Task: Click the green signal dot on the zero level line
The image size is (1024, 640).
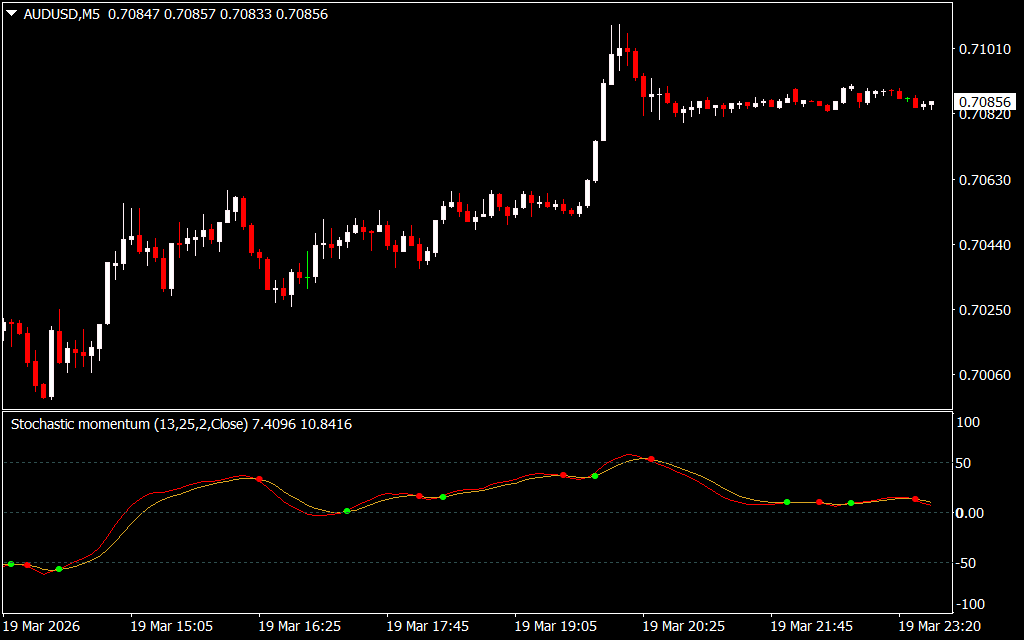Action: tap(347, 511)
